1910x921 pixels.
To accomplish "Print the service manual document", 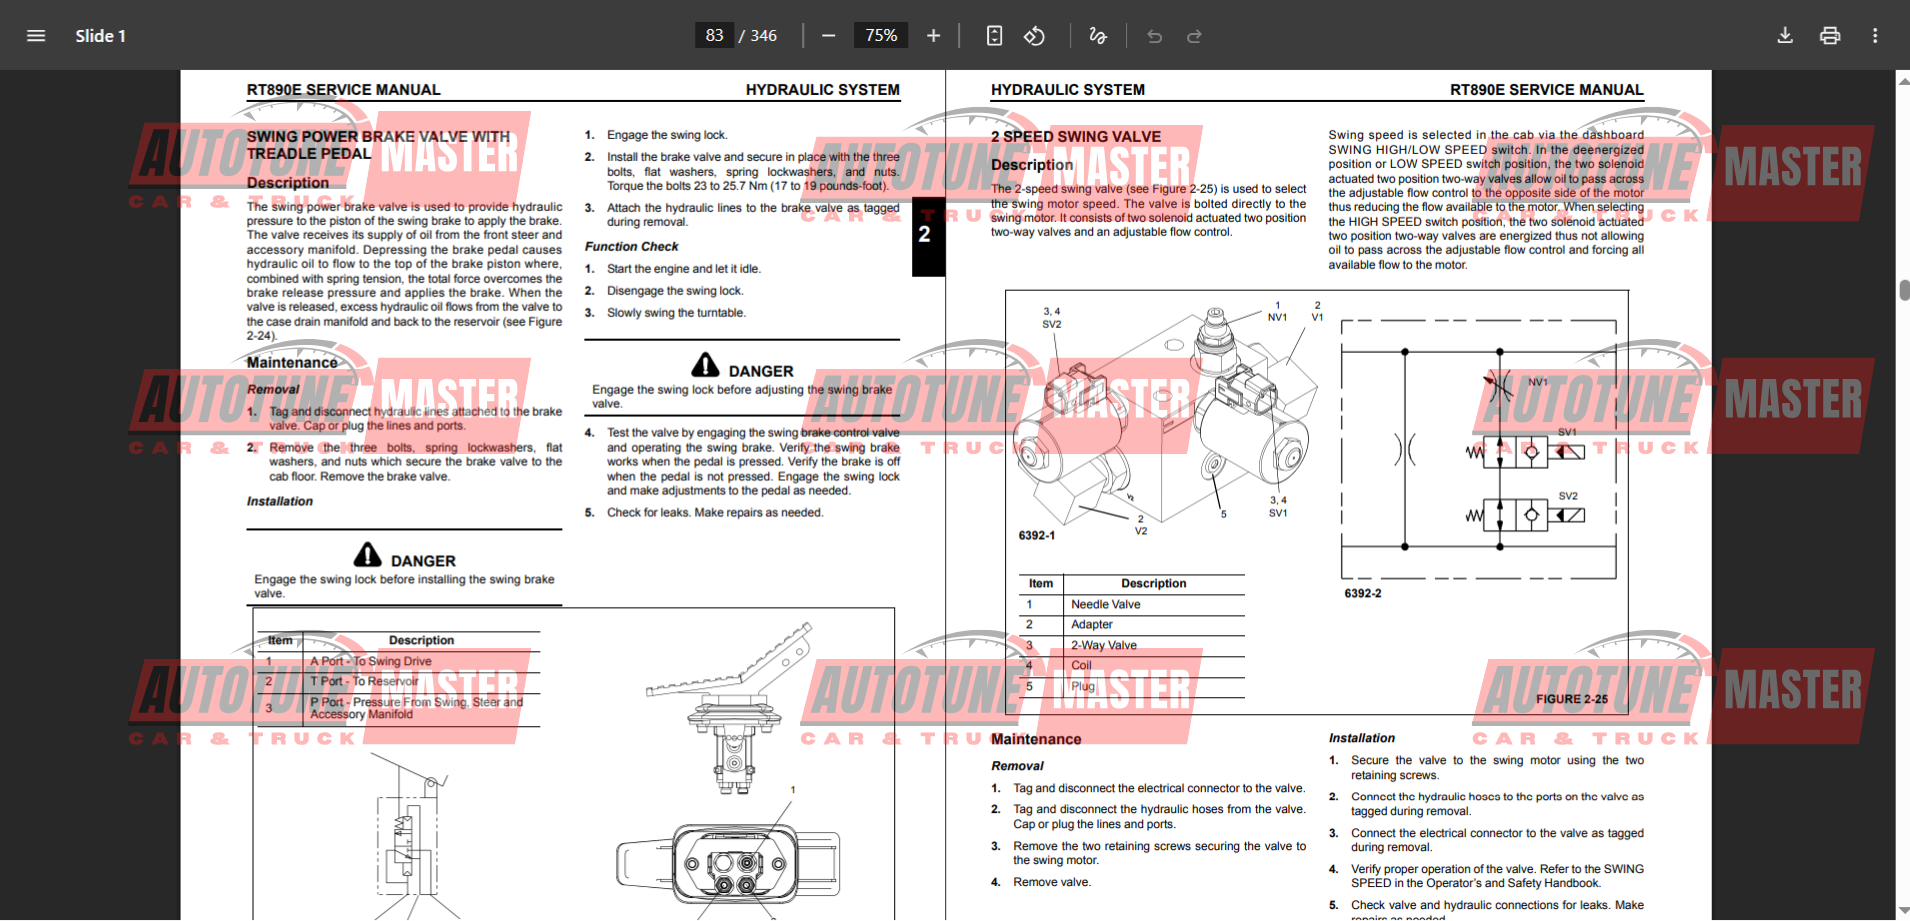I will click(1830, 36).
